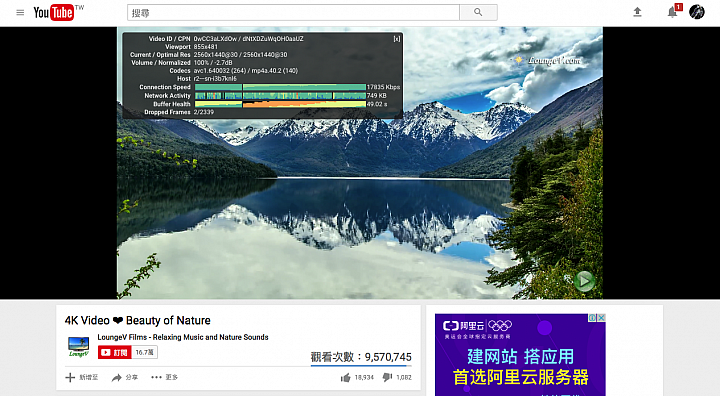Click the Host value r2---sn-i3b7knl6
The image size is (720, 396).
(x=215, y=79)
